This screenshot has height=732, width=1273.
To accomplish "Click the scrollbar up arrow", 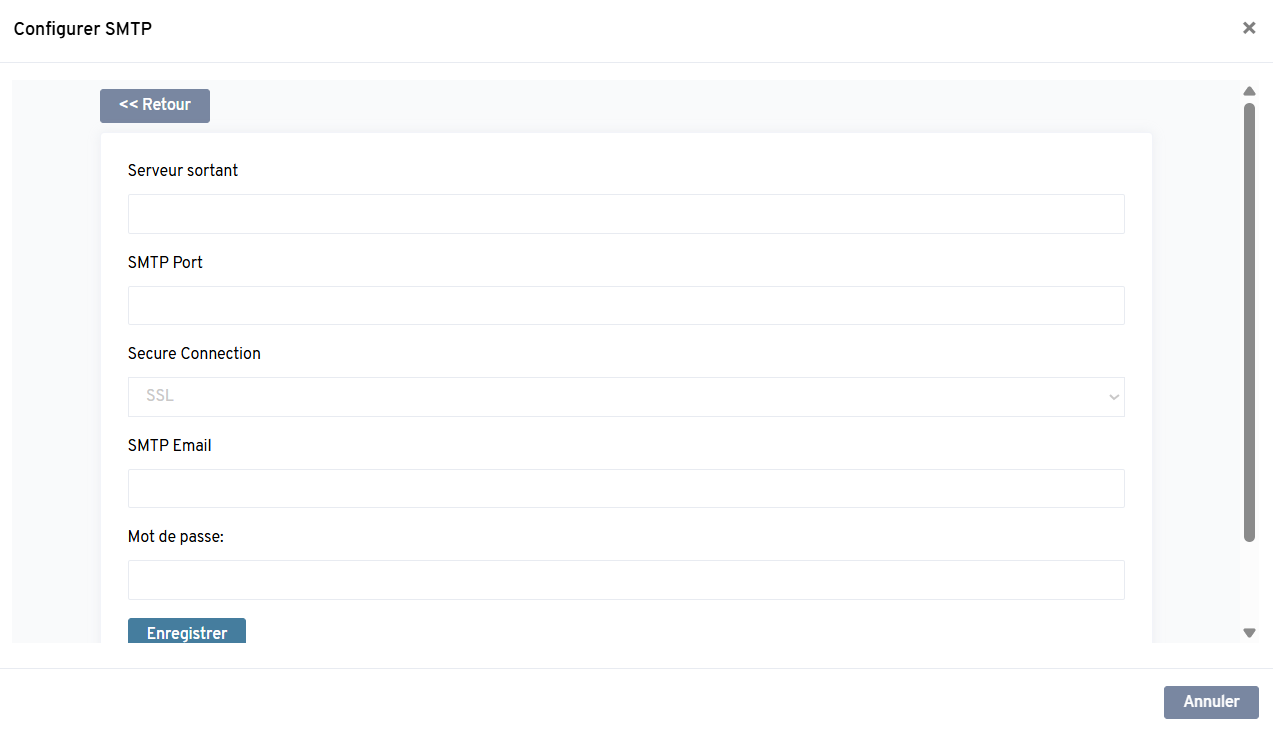I will tap(1249, 92).
